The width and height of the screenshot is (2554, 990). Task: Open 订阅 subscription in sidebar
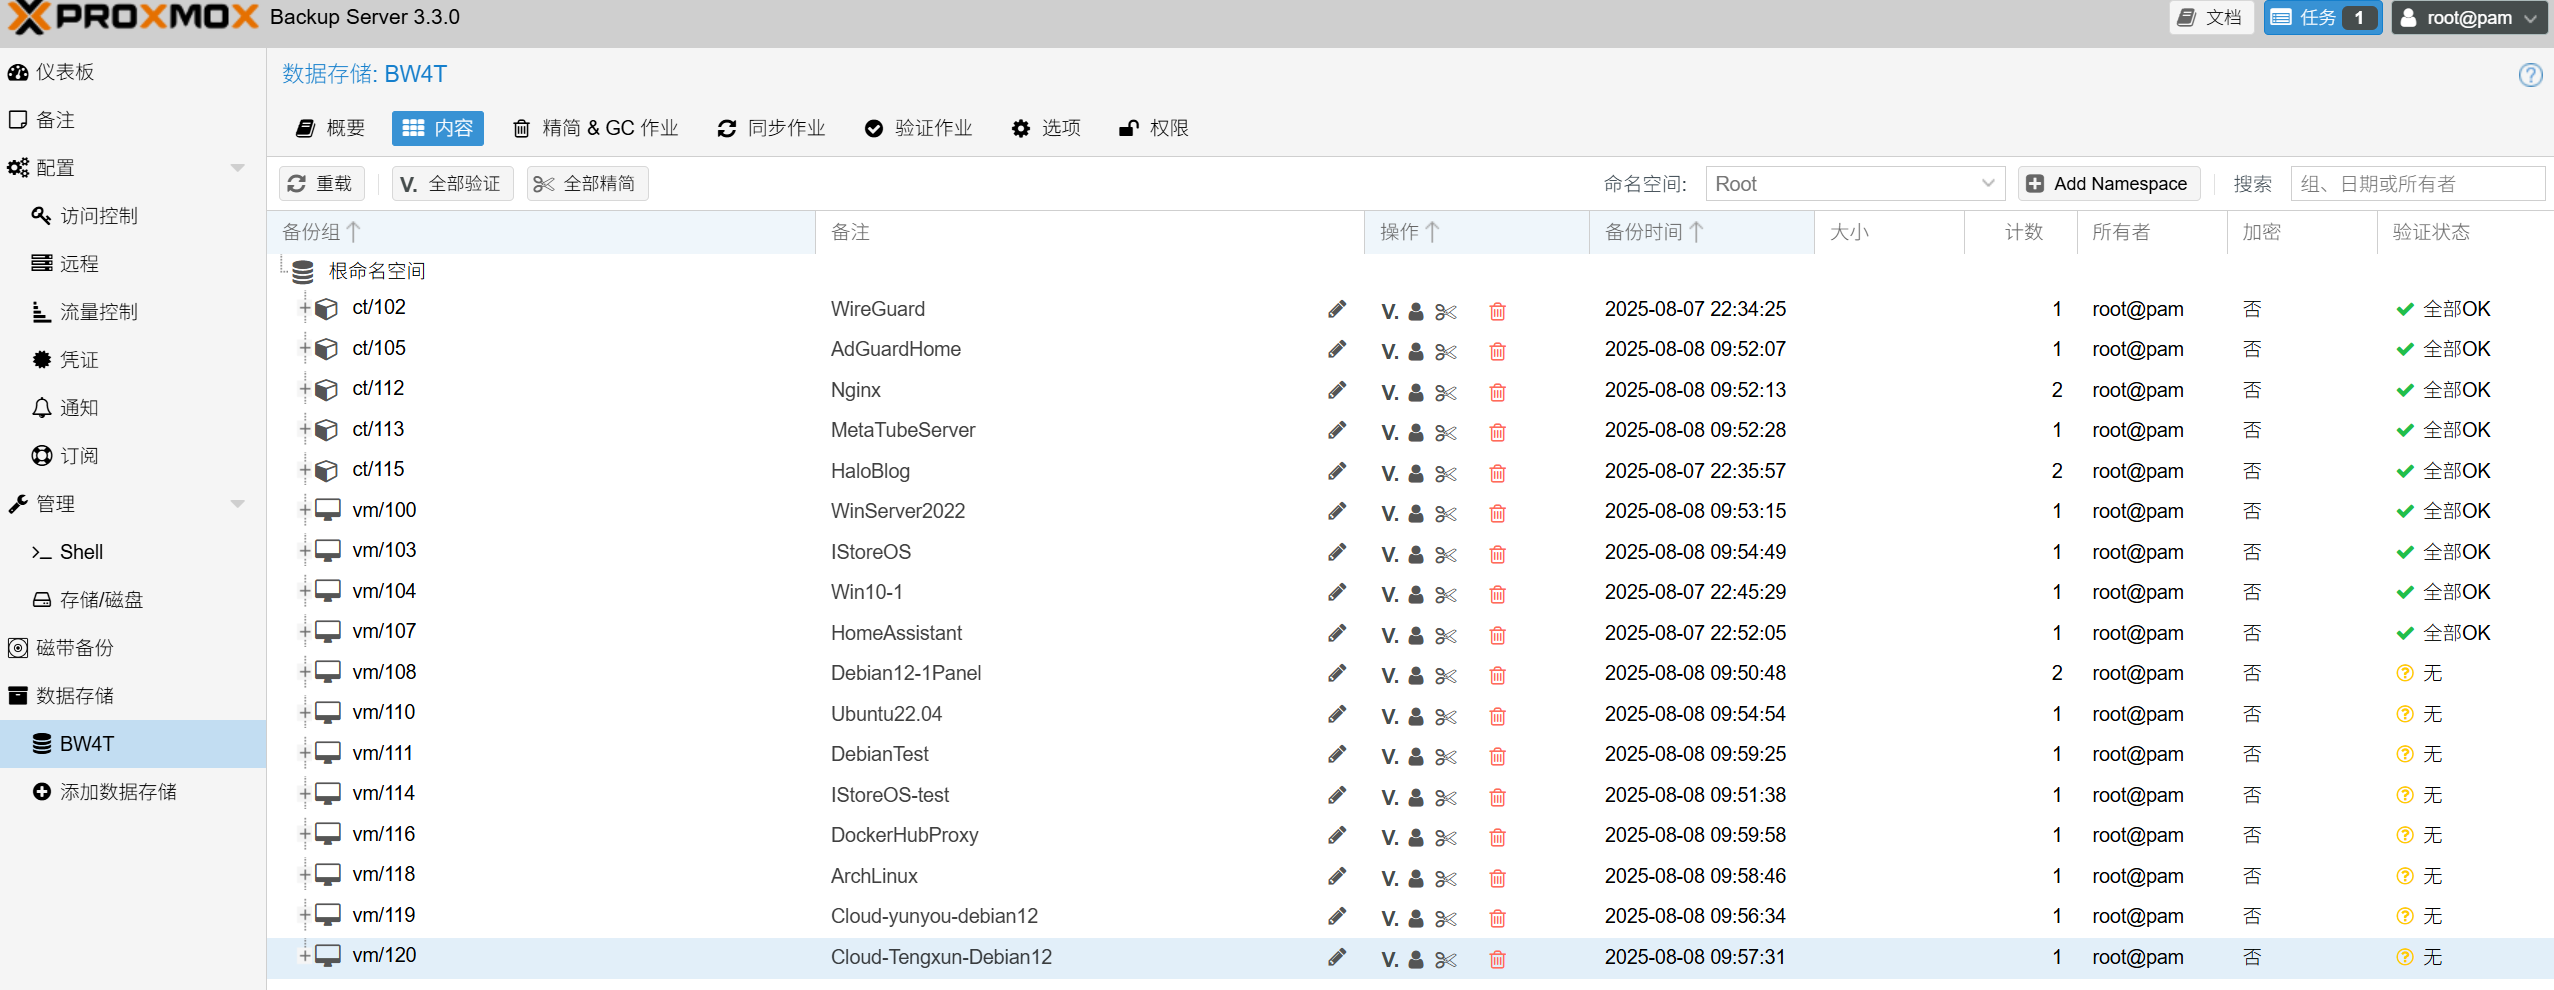point(133,456)
